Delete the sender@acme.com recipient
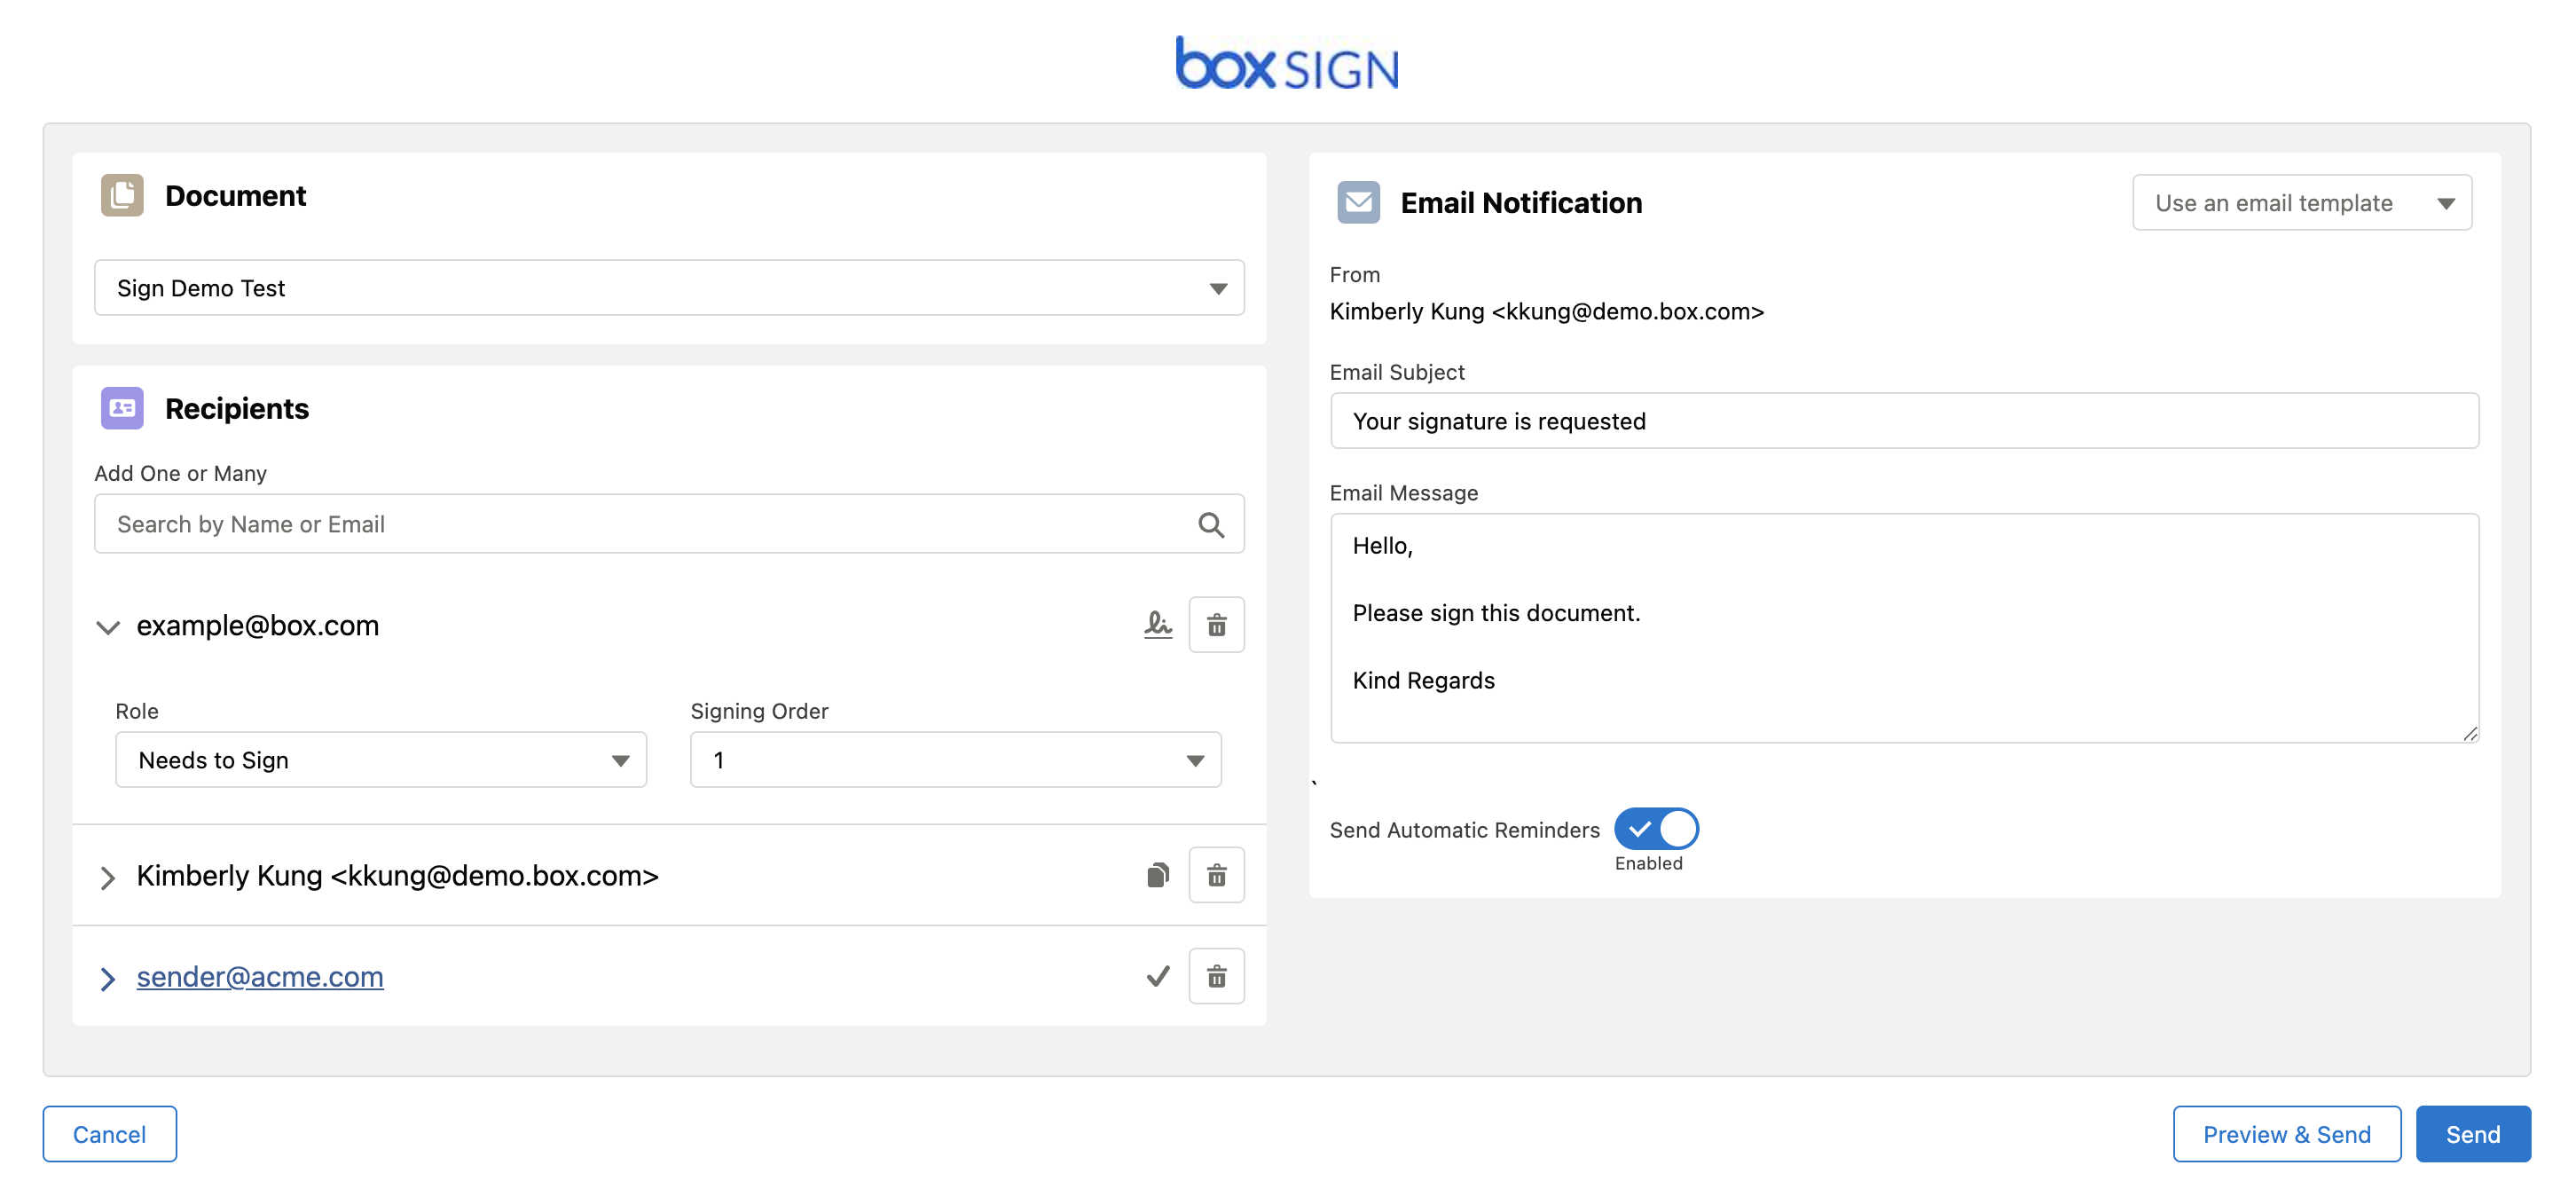This screenshot has height=1189, width=2576. (x=1216, y=976)
